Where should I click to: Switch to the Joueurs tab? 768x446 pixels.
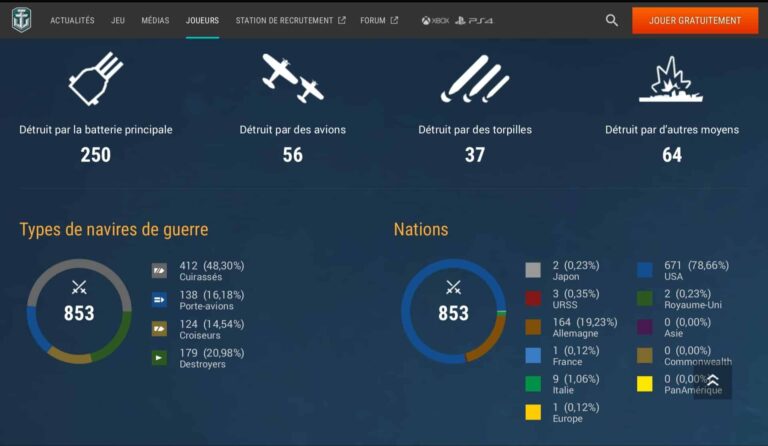tap(202, 20)
